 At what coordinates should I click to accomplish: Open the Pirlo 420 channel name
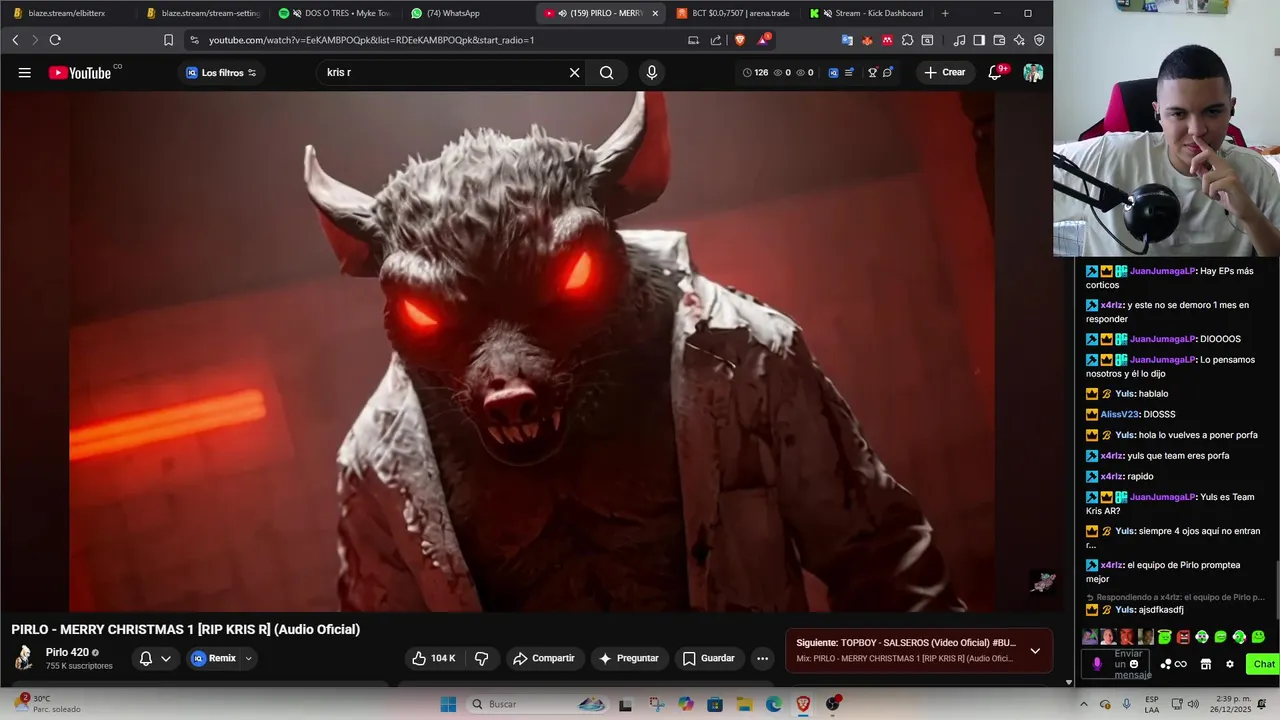click(x=67, y=652)
